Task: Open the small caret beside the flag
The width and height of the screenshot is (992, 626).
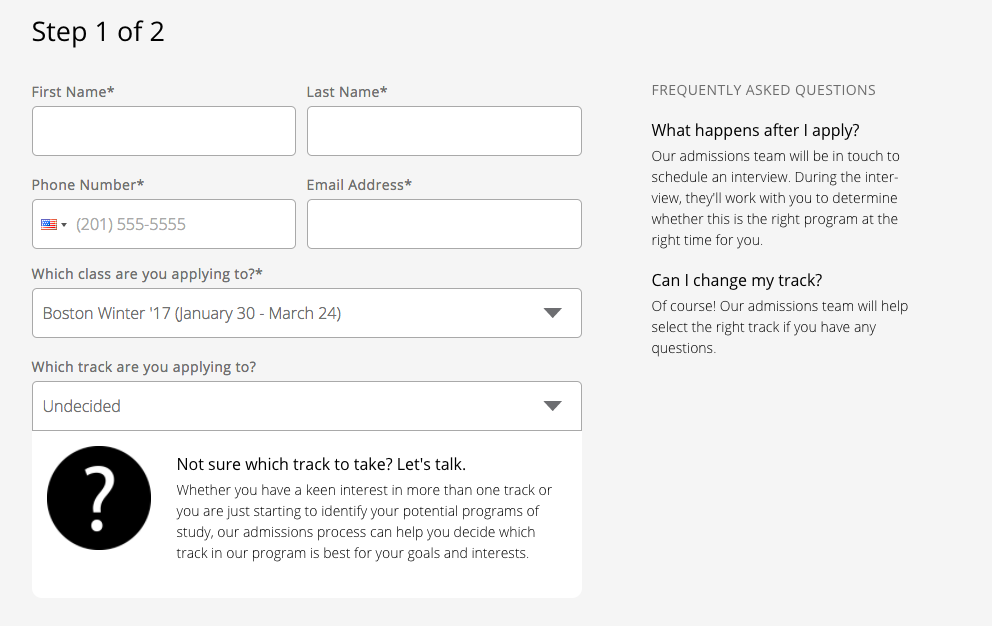Action: [64, 225]
